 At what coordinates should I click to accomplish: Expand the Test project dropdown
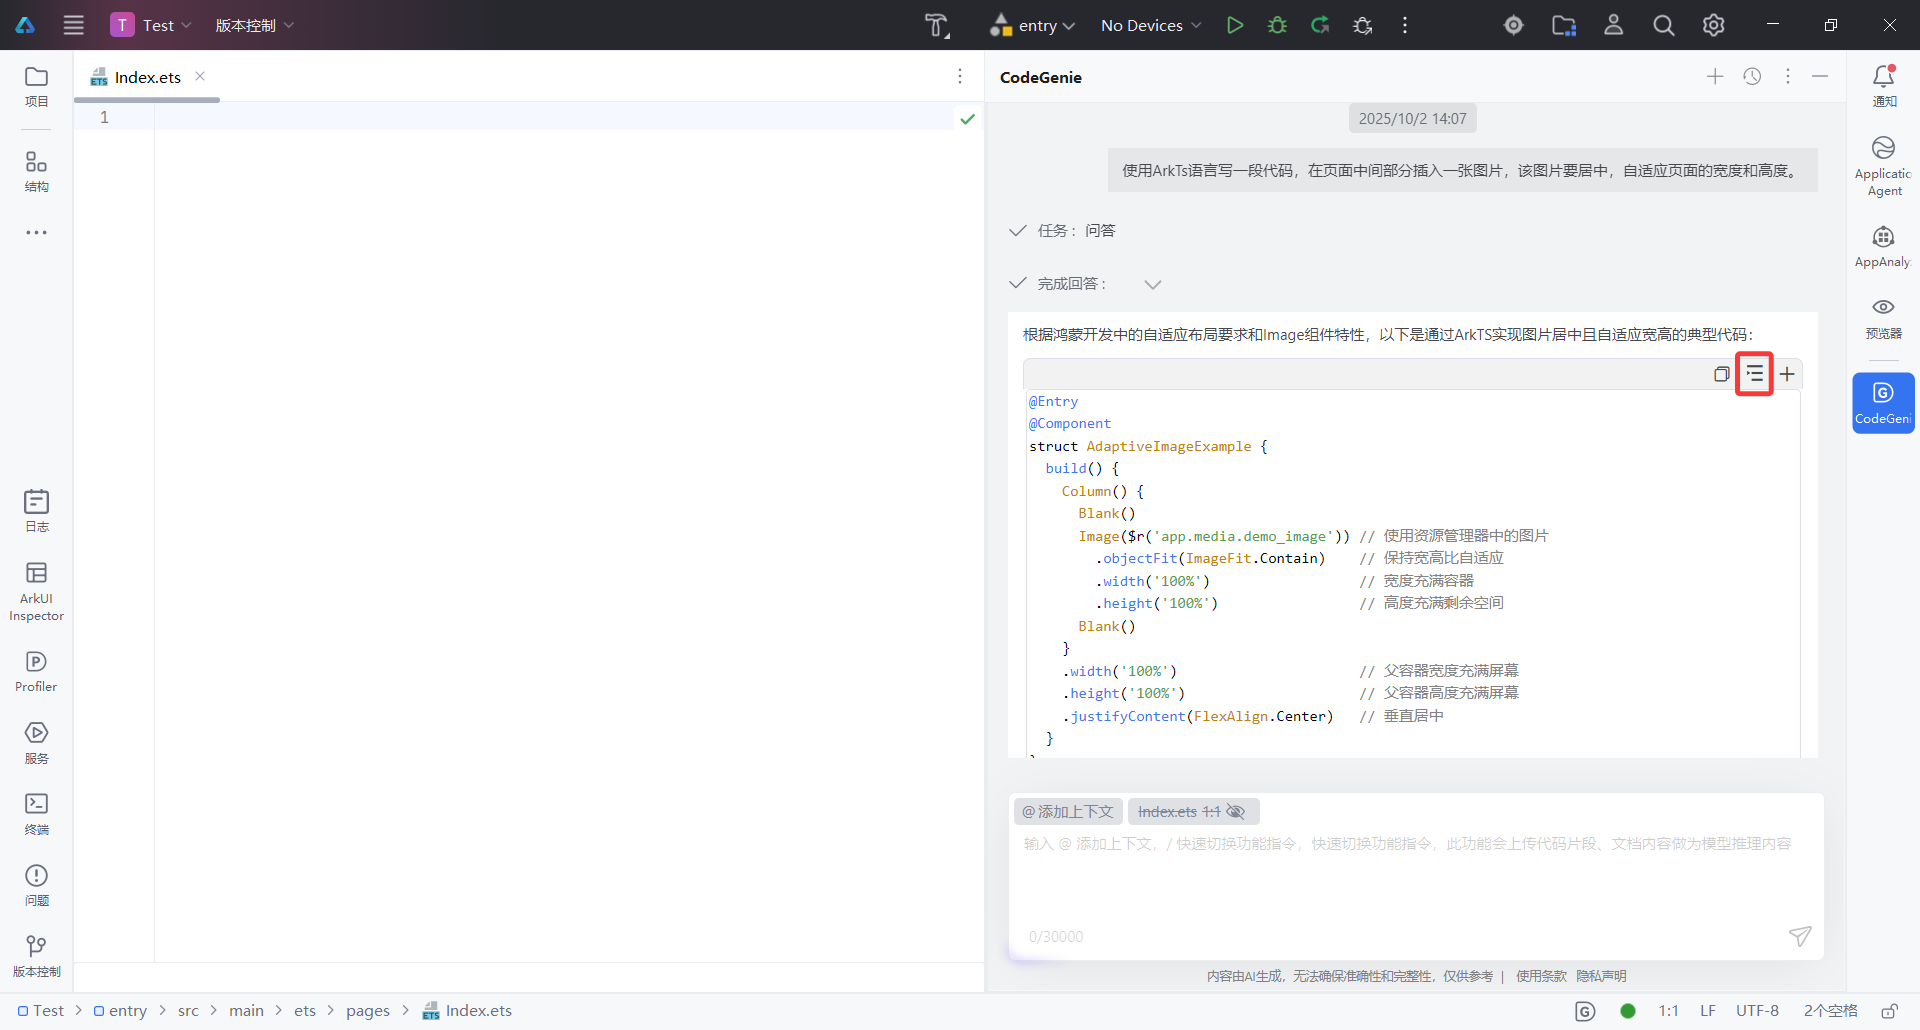[151, 25]
